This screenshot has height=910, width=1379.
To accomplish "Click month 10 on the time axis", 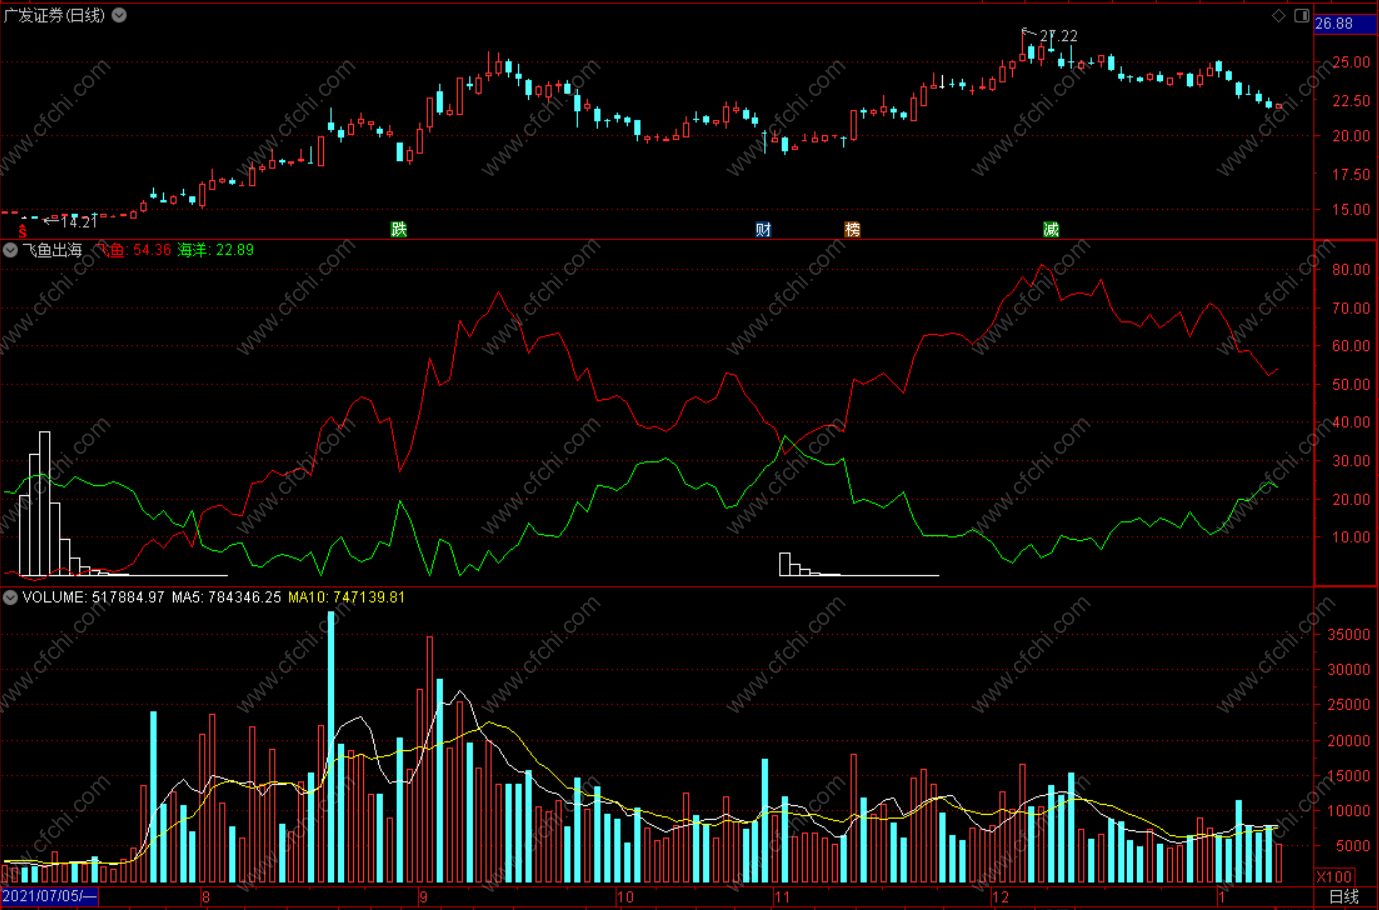I will pyautogui.click(x=625, y=897).
